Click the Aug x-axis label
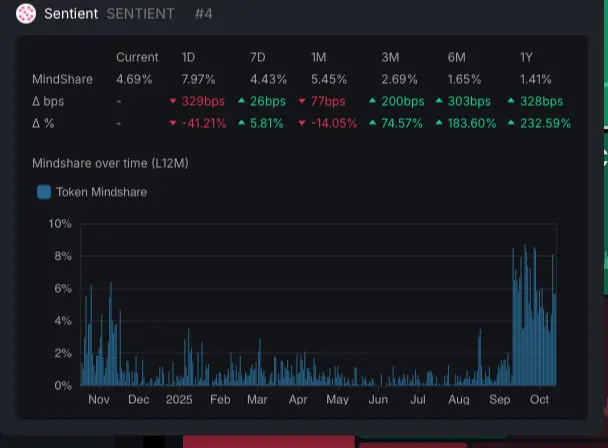Image resolution: width=608 pixels, height=448 pixels. (459, 400)
